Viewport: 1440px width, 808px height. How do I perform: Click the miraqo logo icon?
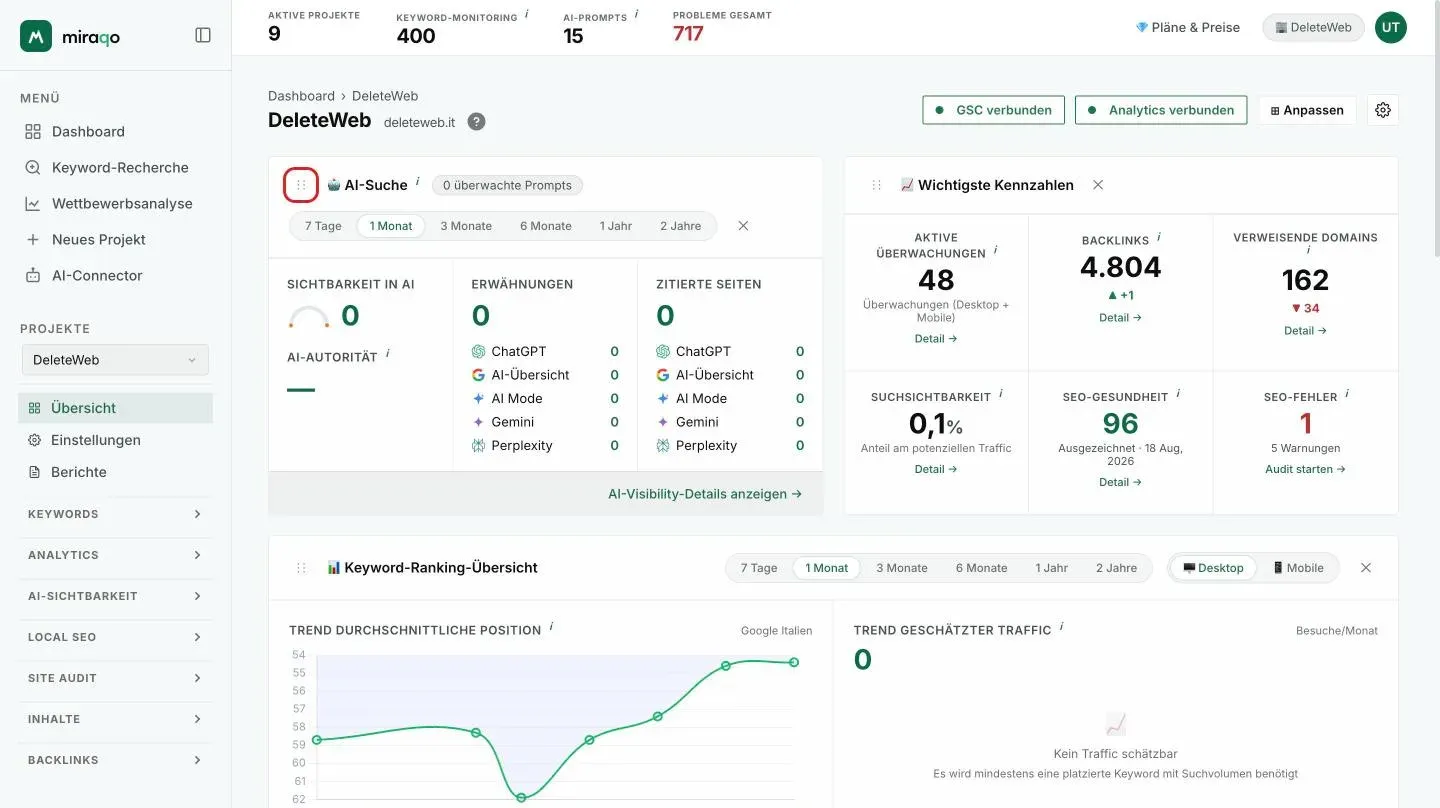pyautogui.click(x=36, y=36)
